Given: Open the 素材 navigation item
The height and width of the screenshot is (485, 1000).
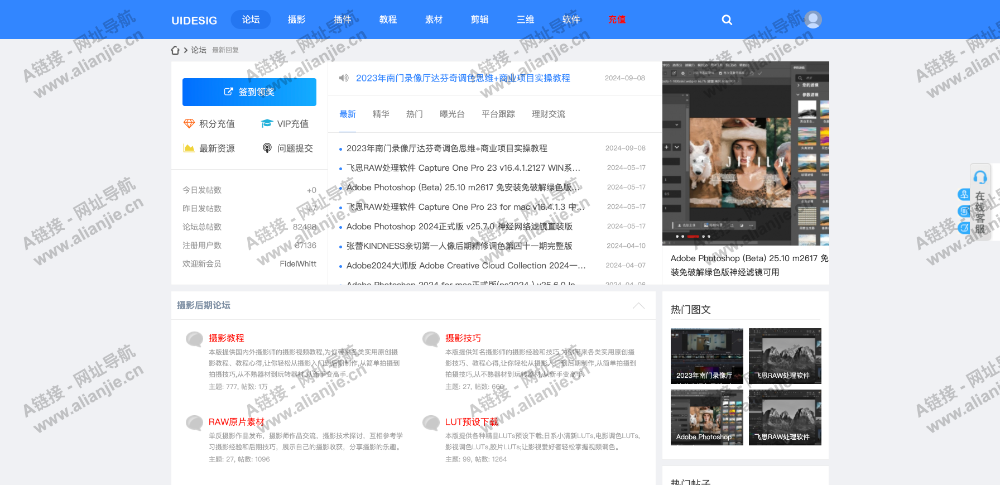Looking at the screenshot, I should [x=434, y=20].
